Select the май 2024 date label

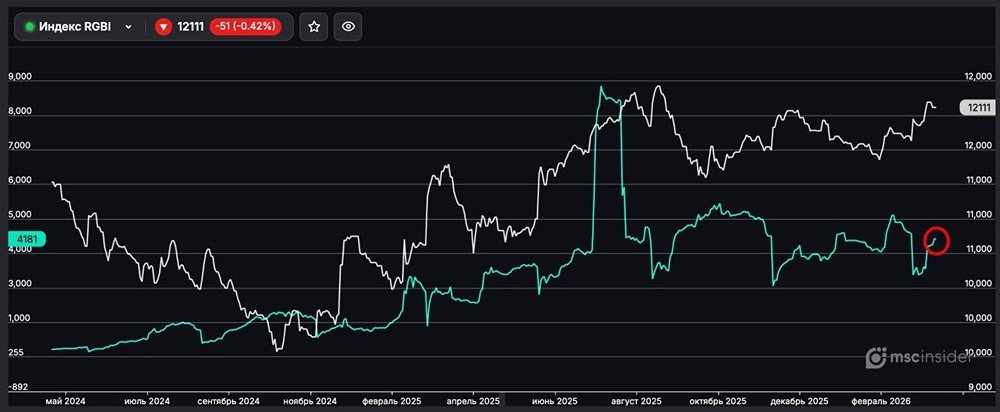tap(65, 402)
